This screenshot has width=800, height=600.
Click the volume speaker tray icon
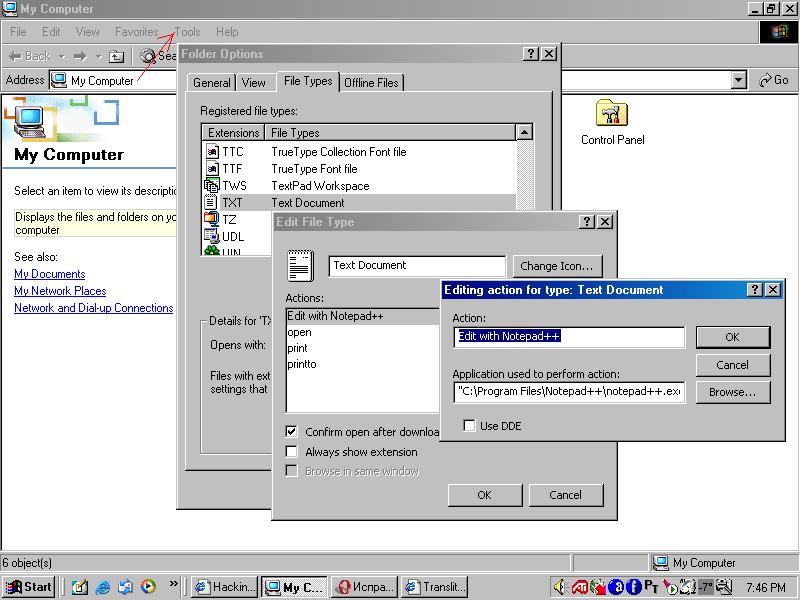tap(560, 587)
